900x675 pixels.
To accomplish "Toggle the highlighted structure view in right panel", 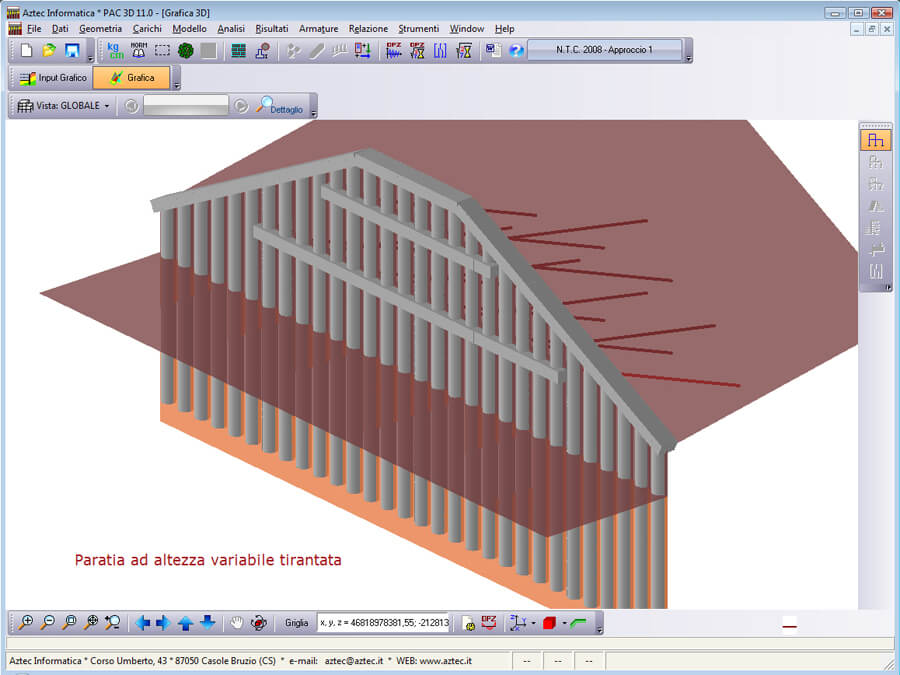I will pos(876,140).
